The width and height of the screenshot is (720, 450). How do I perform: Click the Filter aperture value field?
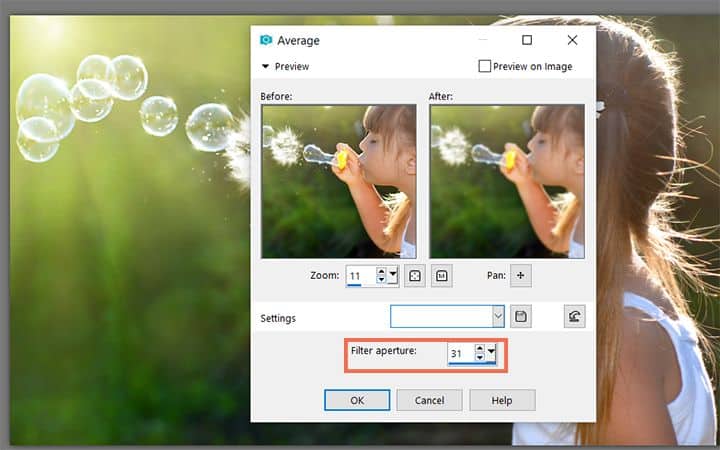tap(461, 353)
